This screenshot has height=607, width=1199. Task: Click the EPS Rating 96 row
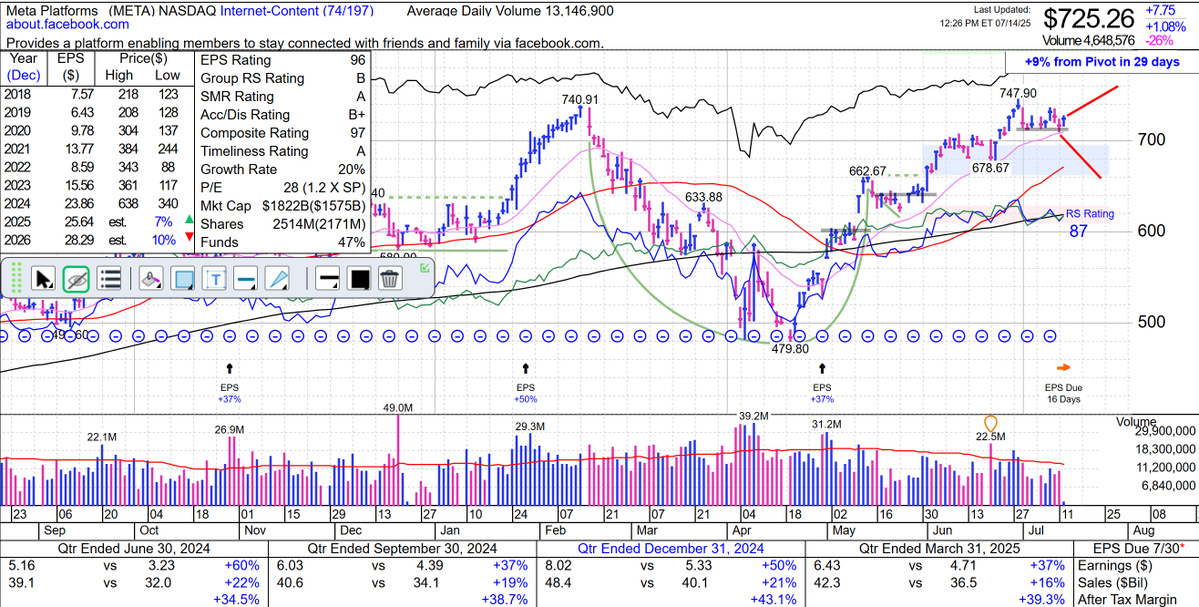283,60
